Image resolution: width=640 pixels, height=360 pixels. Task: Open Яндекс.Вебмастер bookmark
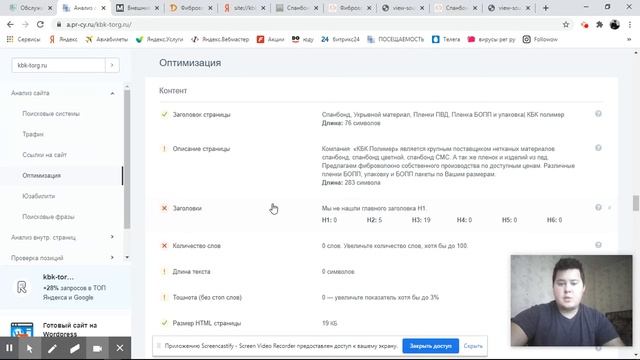[220, 40]
